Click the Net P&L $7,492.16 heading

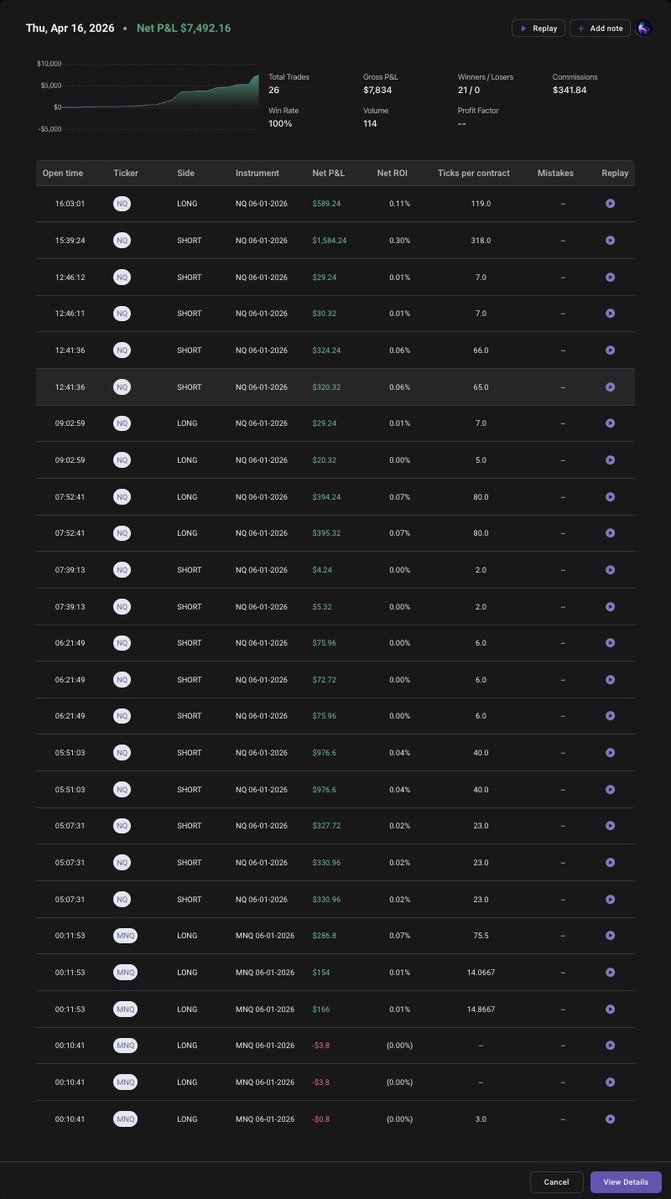coord(183,28)
